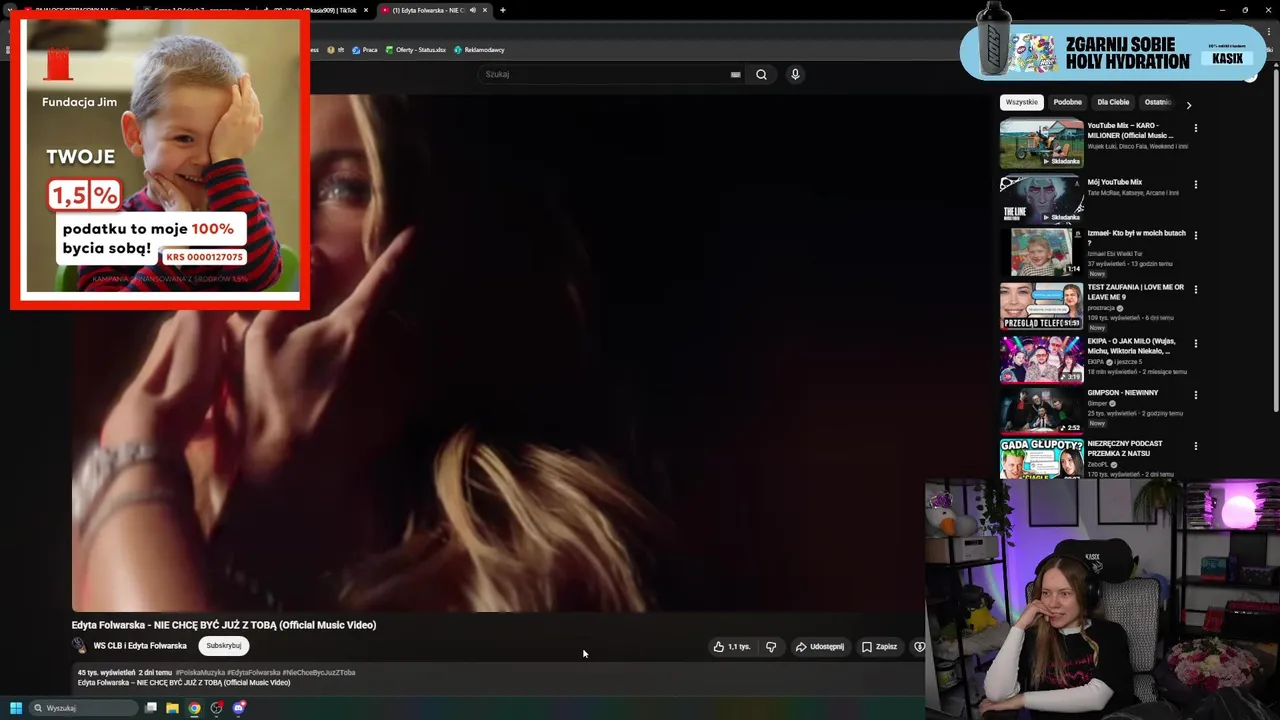
Task: Click title YouTube Mix – KARO - MILIONER
Action: (1130, 130)
